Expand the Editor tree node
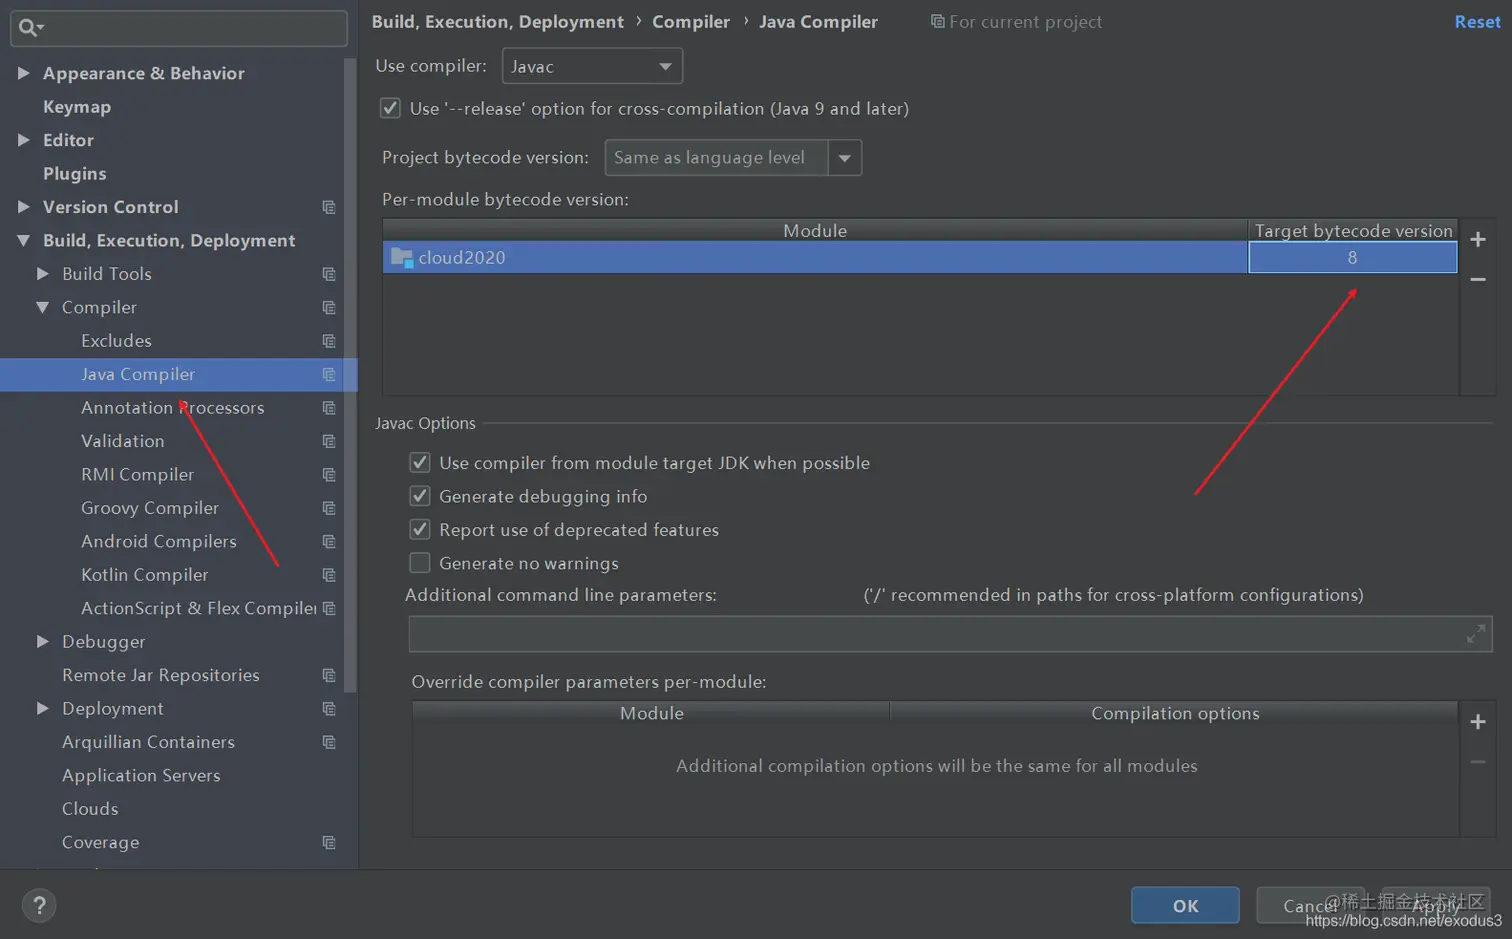 point(23,140)
